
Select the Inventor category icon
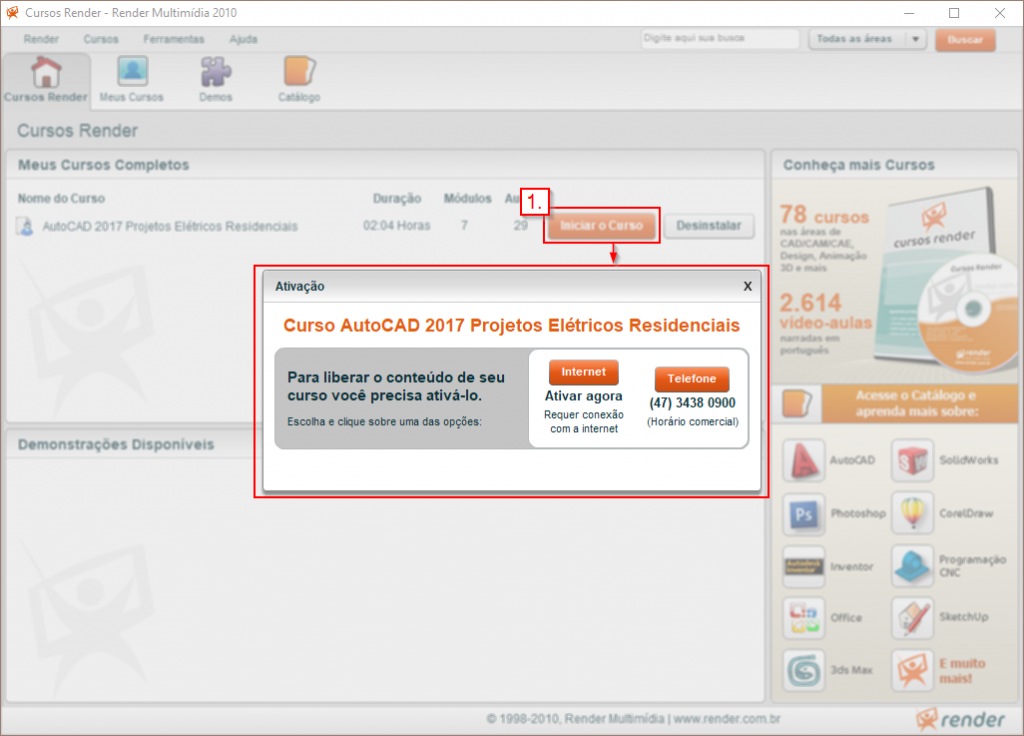pos(805,566)
